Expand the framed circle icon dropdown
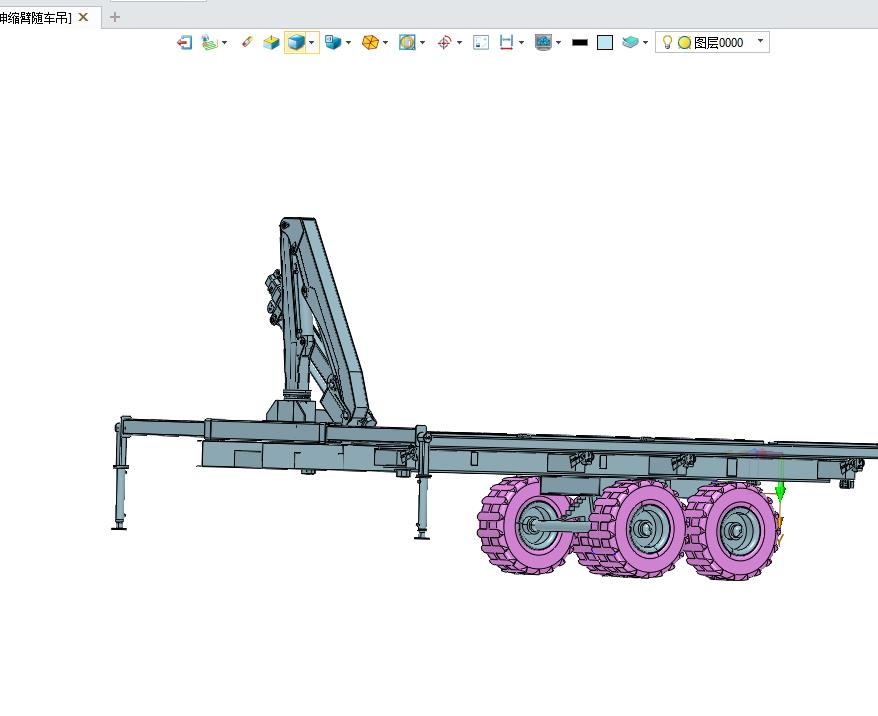 422,43
